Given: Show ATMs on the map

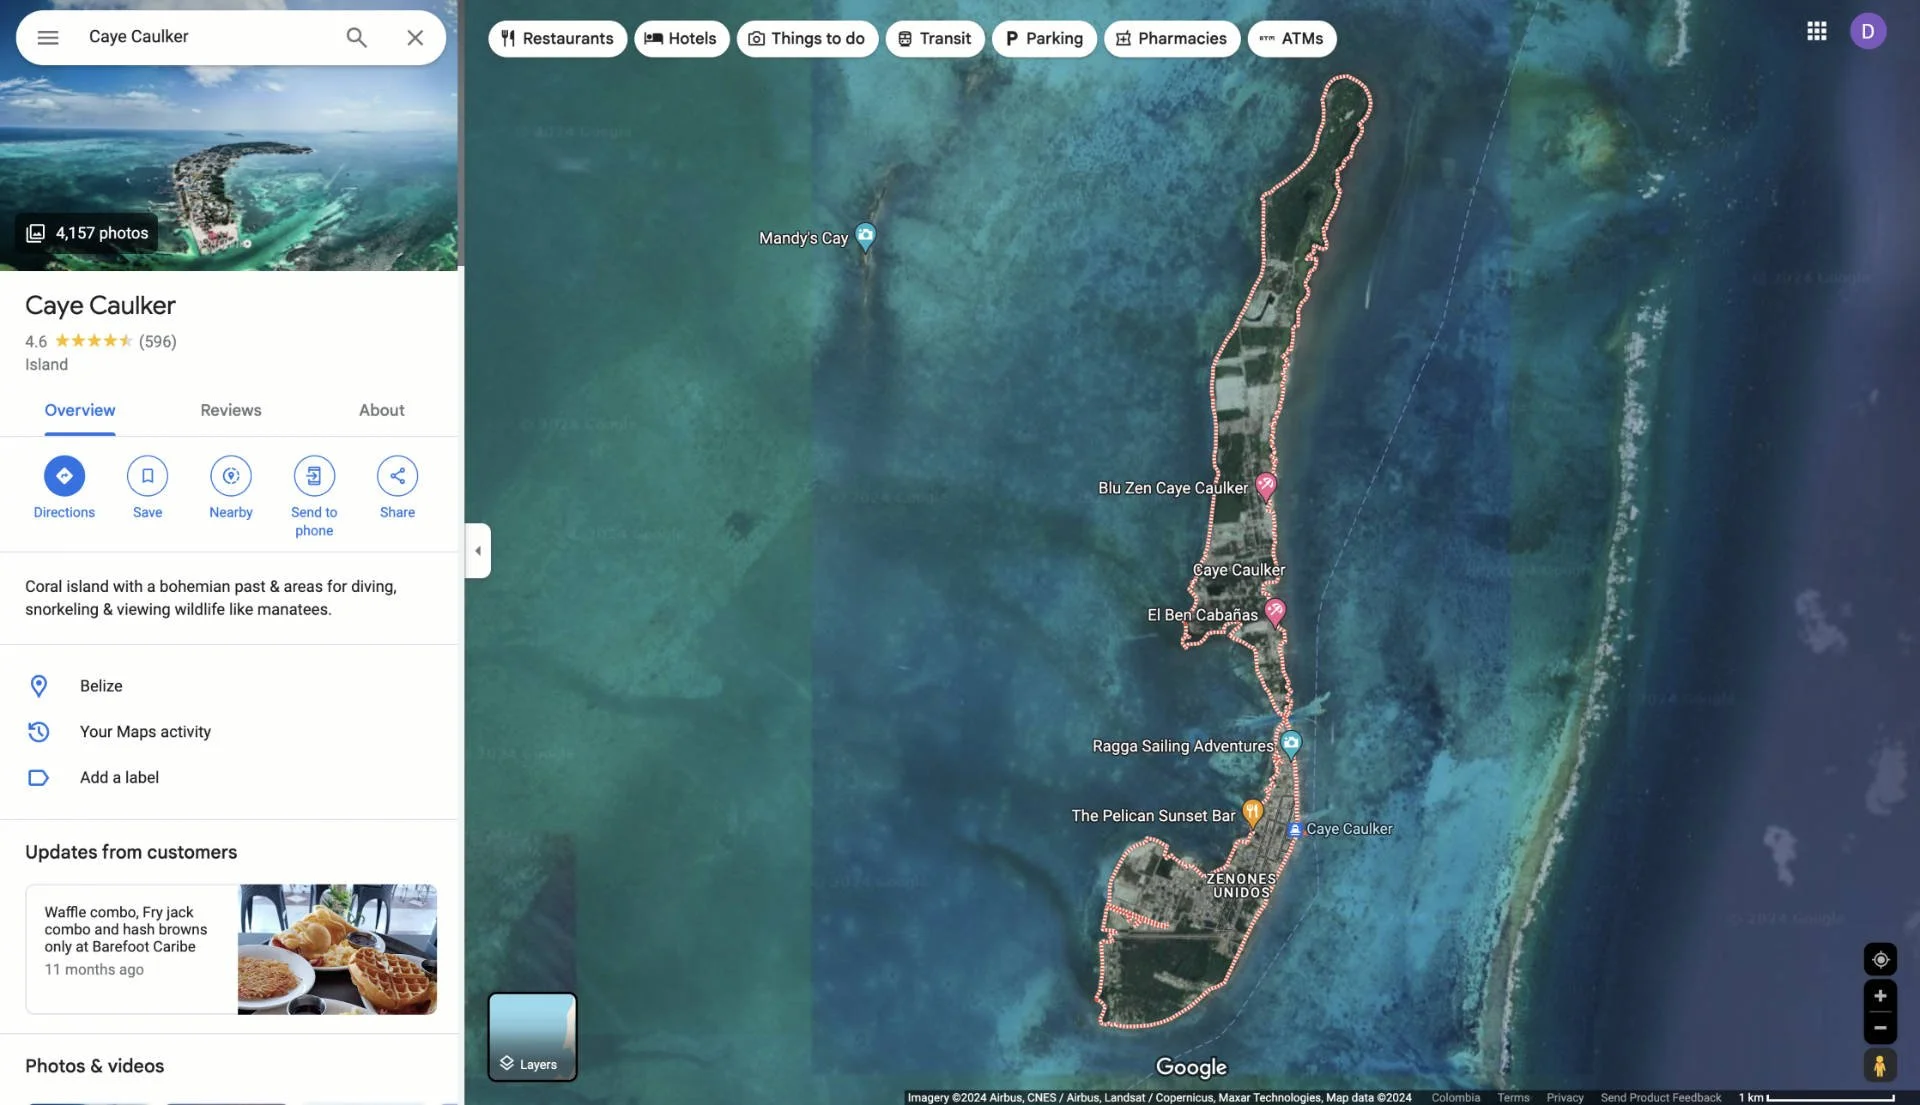Looking at the screenshot, I should 1292,39.
